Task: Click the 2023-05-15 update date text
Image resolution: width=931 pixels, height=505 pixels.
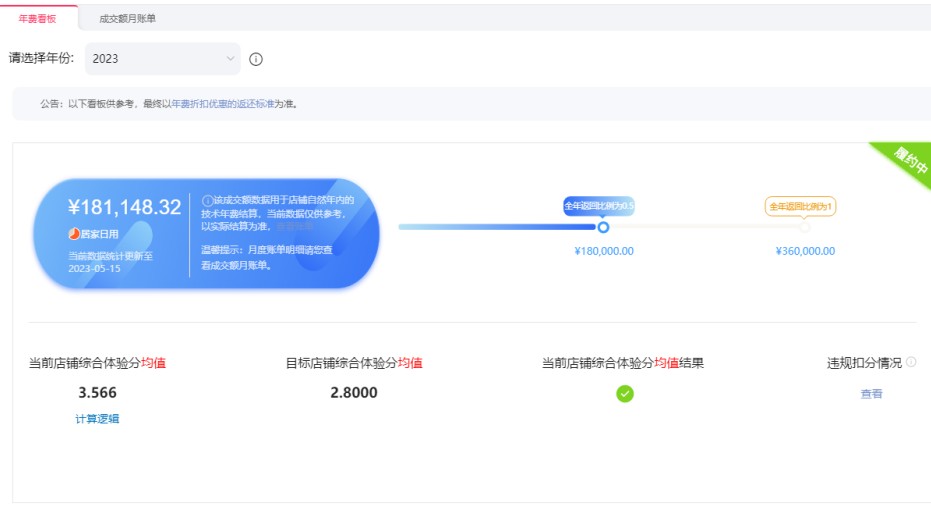Action: coord(94,268)
